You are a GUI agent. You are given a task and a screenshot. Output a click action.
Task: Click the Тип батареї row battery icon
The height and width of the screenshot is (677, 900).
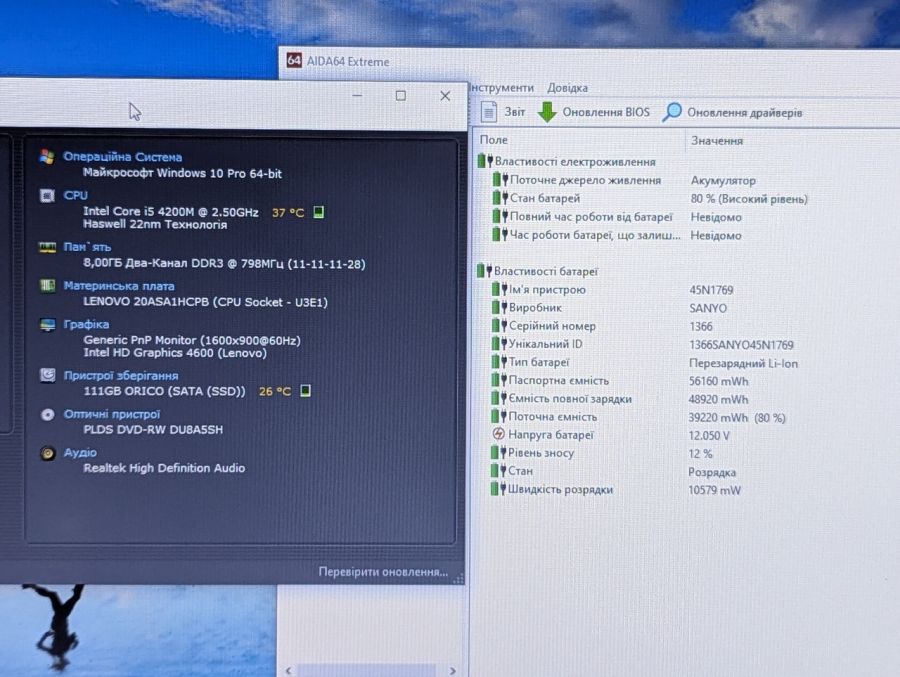tap(499, 362)
